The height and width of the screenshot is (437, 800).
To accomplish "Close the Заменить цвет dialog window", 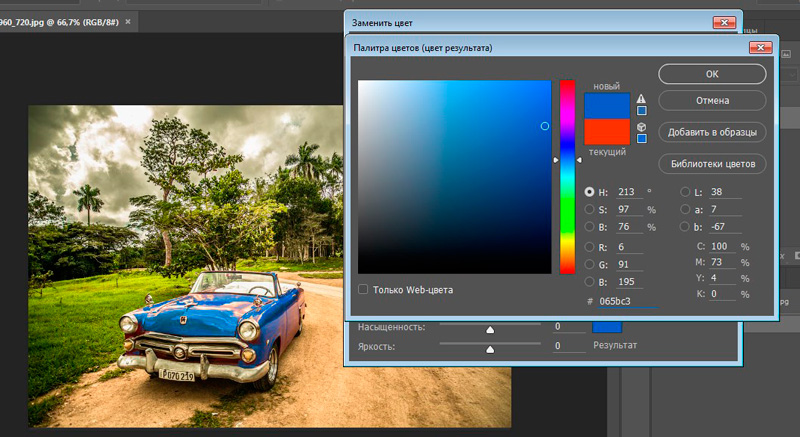I will pos(724,21).
